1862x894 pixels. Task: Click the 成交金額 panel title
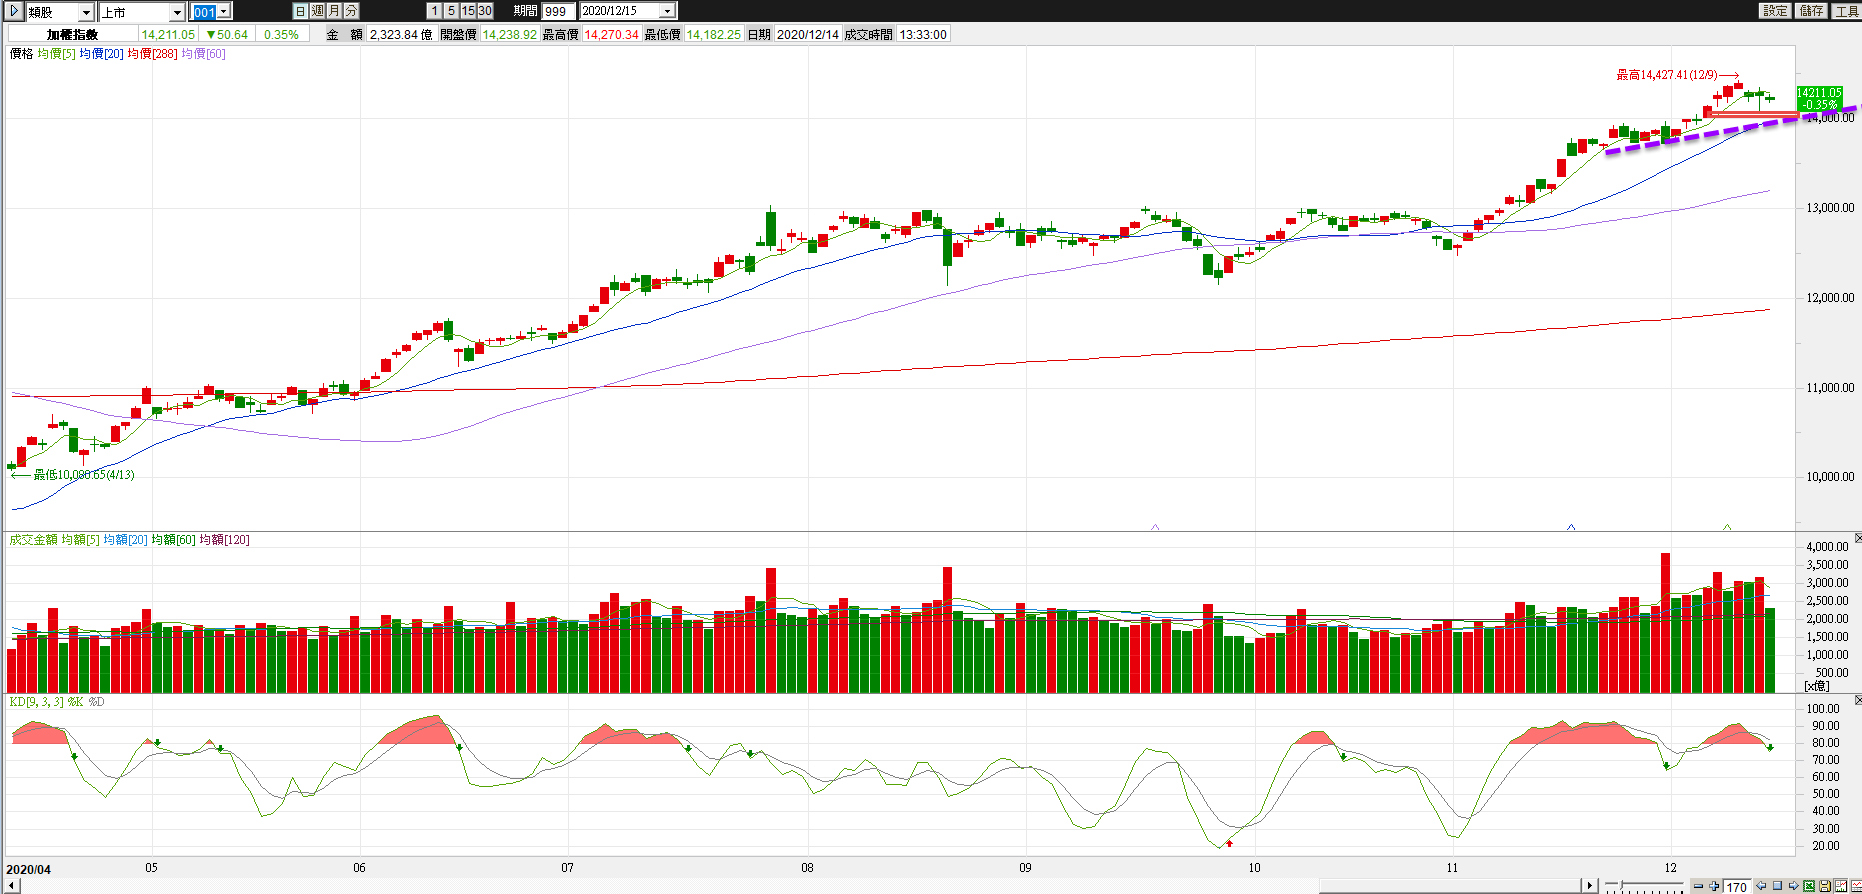point(33,540)
